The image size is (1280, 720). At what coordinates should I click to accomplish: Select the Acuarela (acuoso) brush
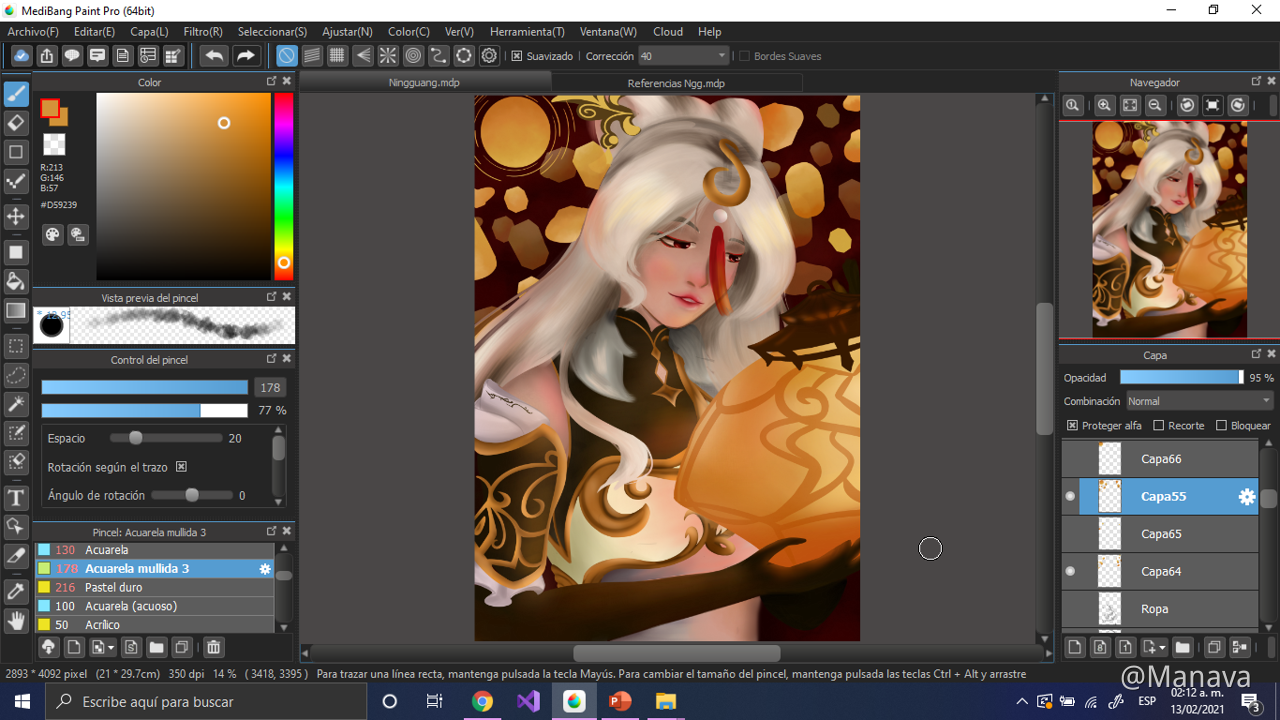(155, 606)
